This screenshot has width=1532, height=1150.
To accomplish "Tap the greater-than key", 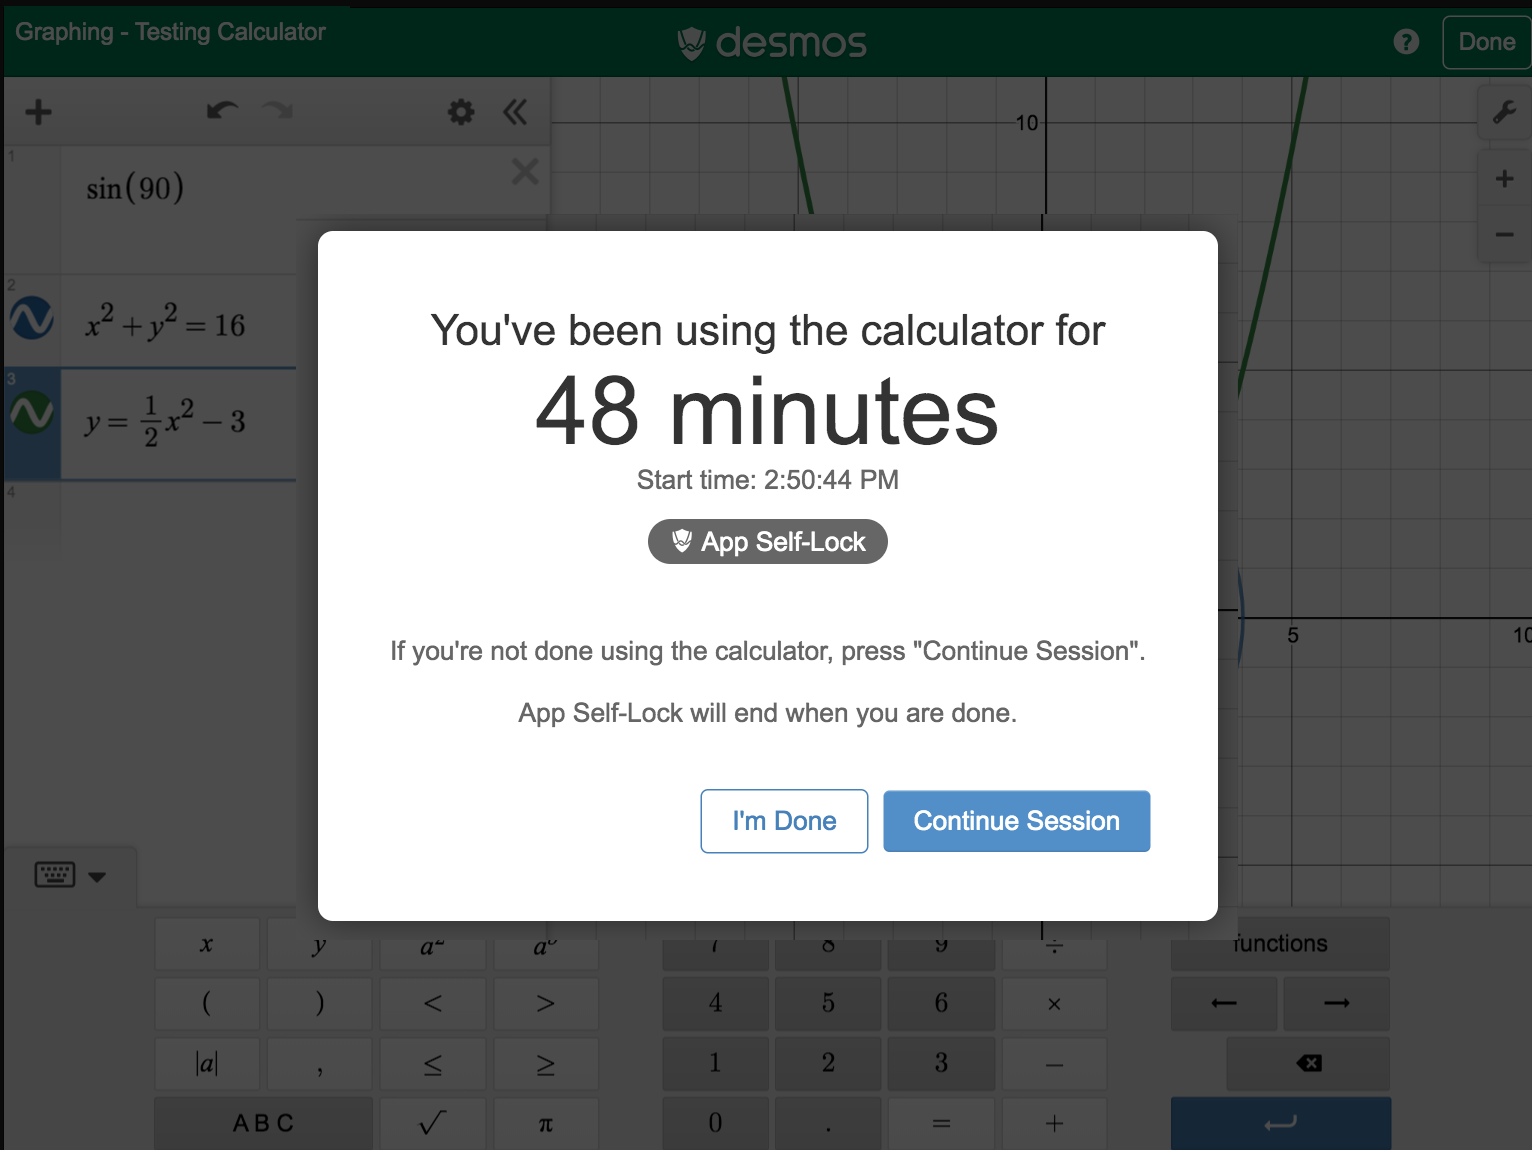I will click(545, 1003).
